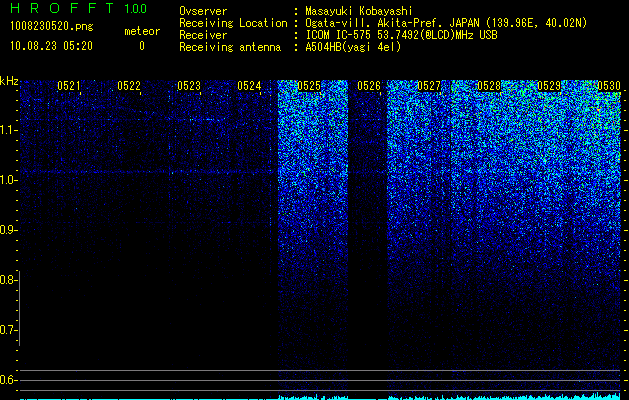Click the observer name Masayuki Kobayashi
This screenshot has height=400, width=629.
coord(359,11)
